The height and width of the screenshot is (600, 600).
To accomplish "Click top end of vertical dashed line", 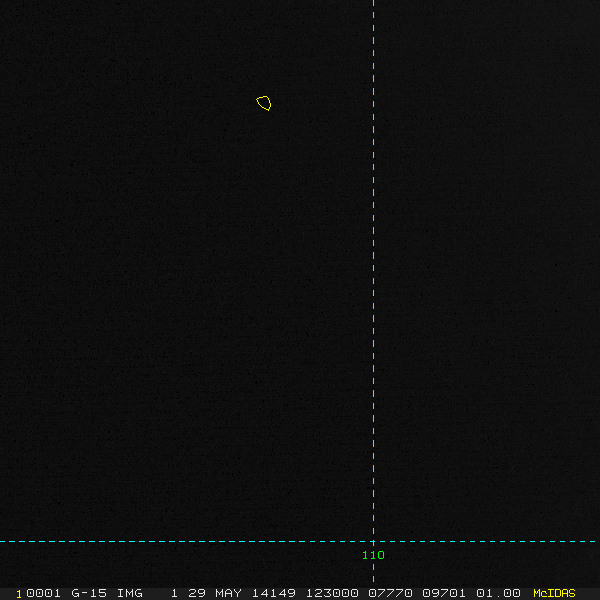I will [373, 3].
